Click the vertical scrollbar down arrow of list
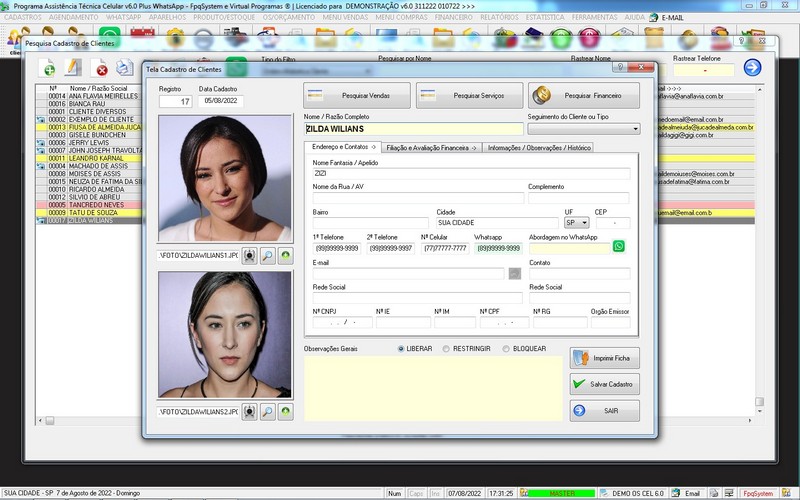The height and width of the screenshot is (500, 800). coord(760,411)
